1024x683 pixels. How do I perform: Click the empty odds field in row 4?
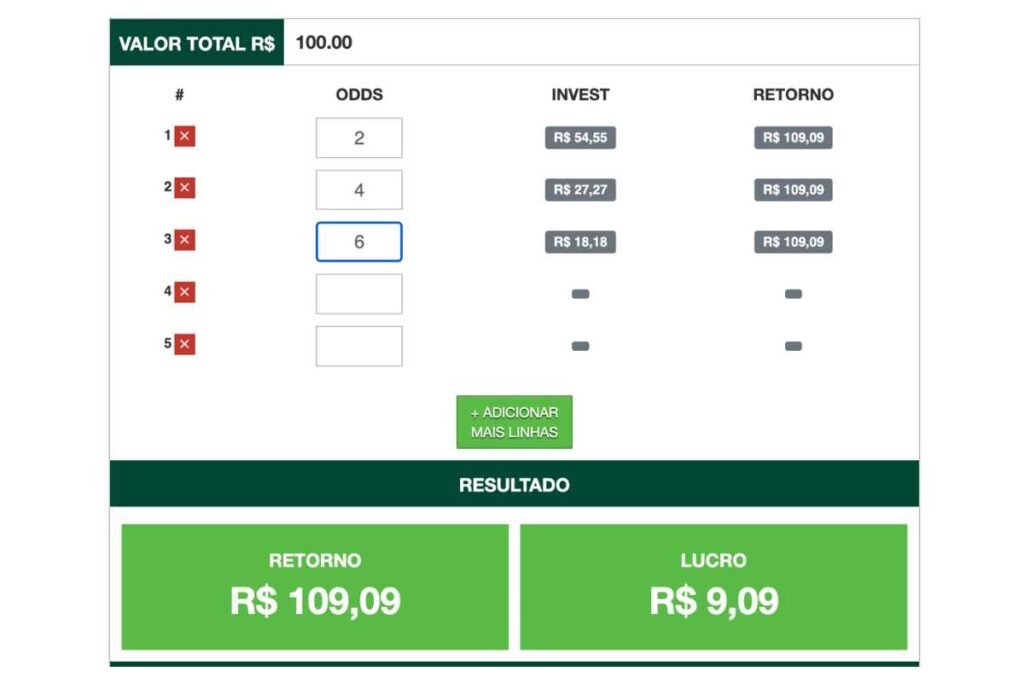(359, 294)
